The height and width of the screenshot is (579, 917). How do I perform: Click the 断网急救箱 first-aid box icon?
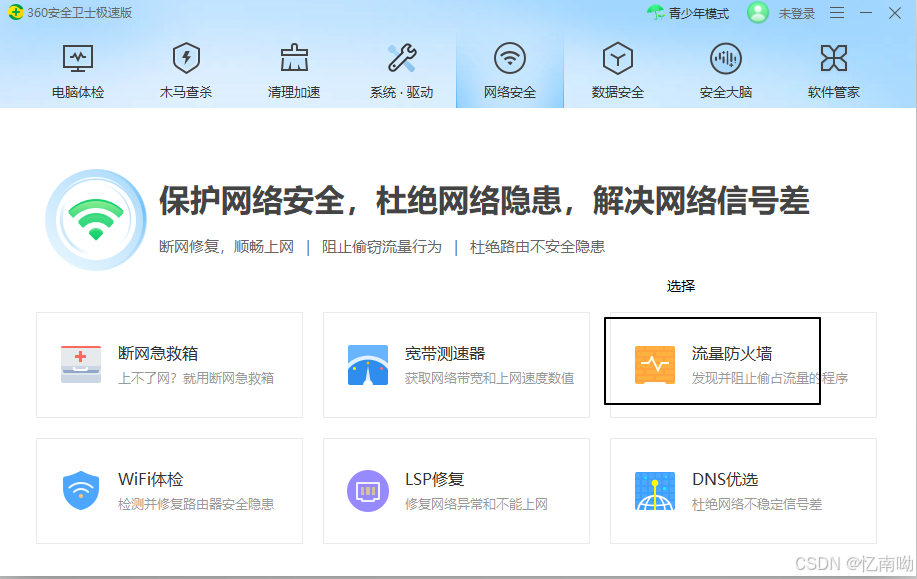pos(81,364)
